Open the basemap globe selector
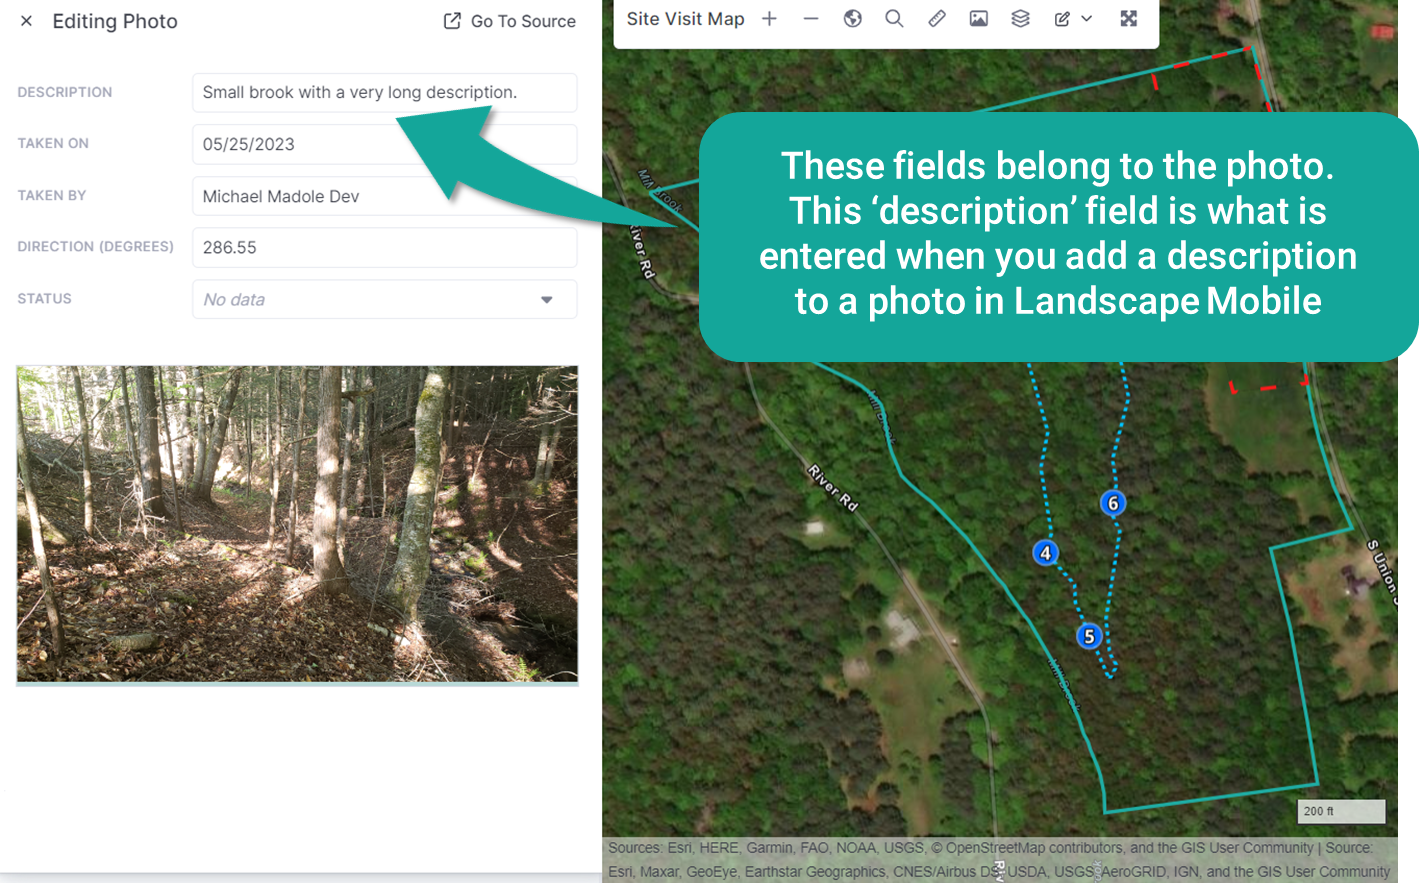 click(852, 18)
